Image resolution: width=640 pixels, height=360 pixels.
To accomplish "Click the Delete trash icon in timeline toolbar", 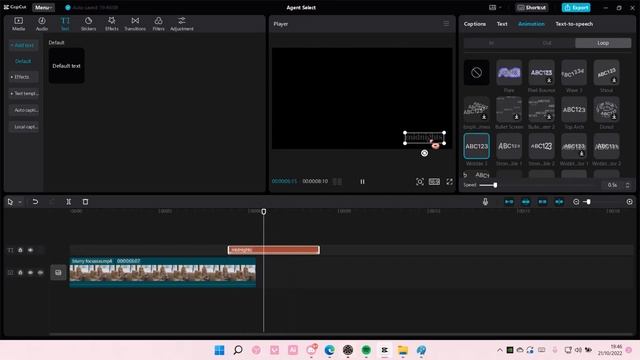I will click(85, 202).
